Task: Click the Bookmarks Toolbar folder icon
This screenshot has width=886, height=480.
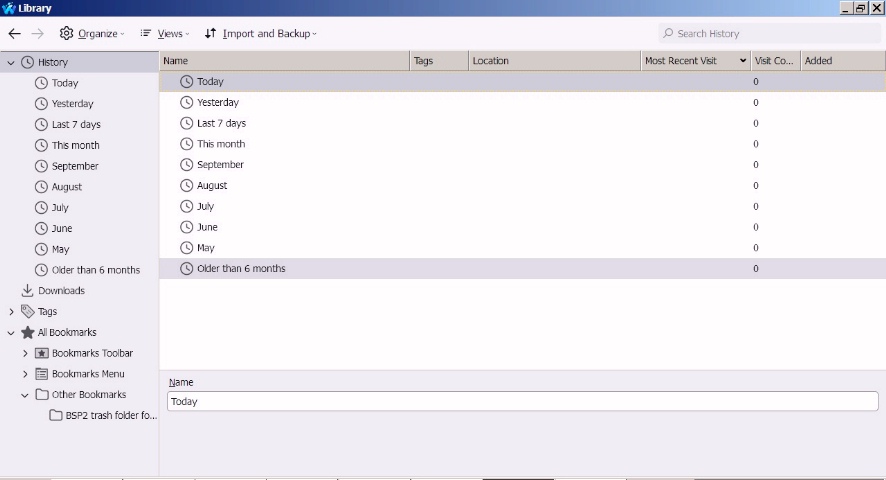Action: [41, 353]
